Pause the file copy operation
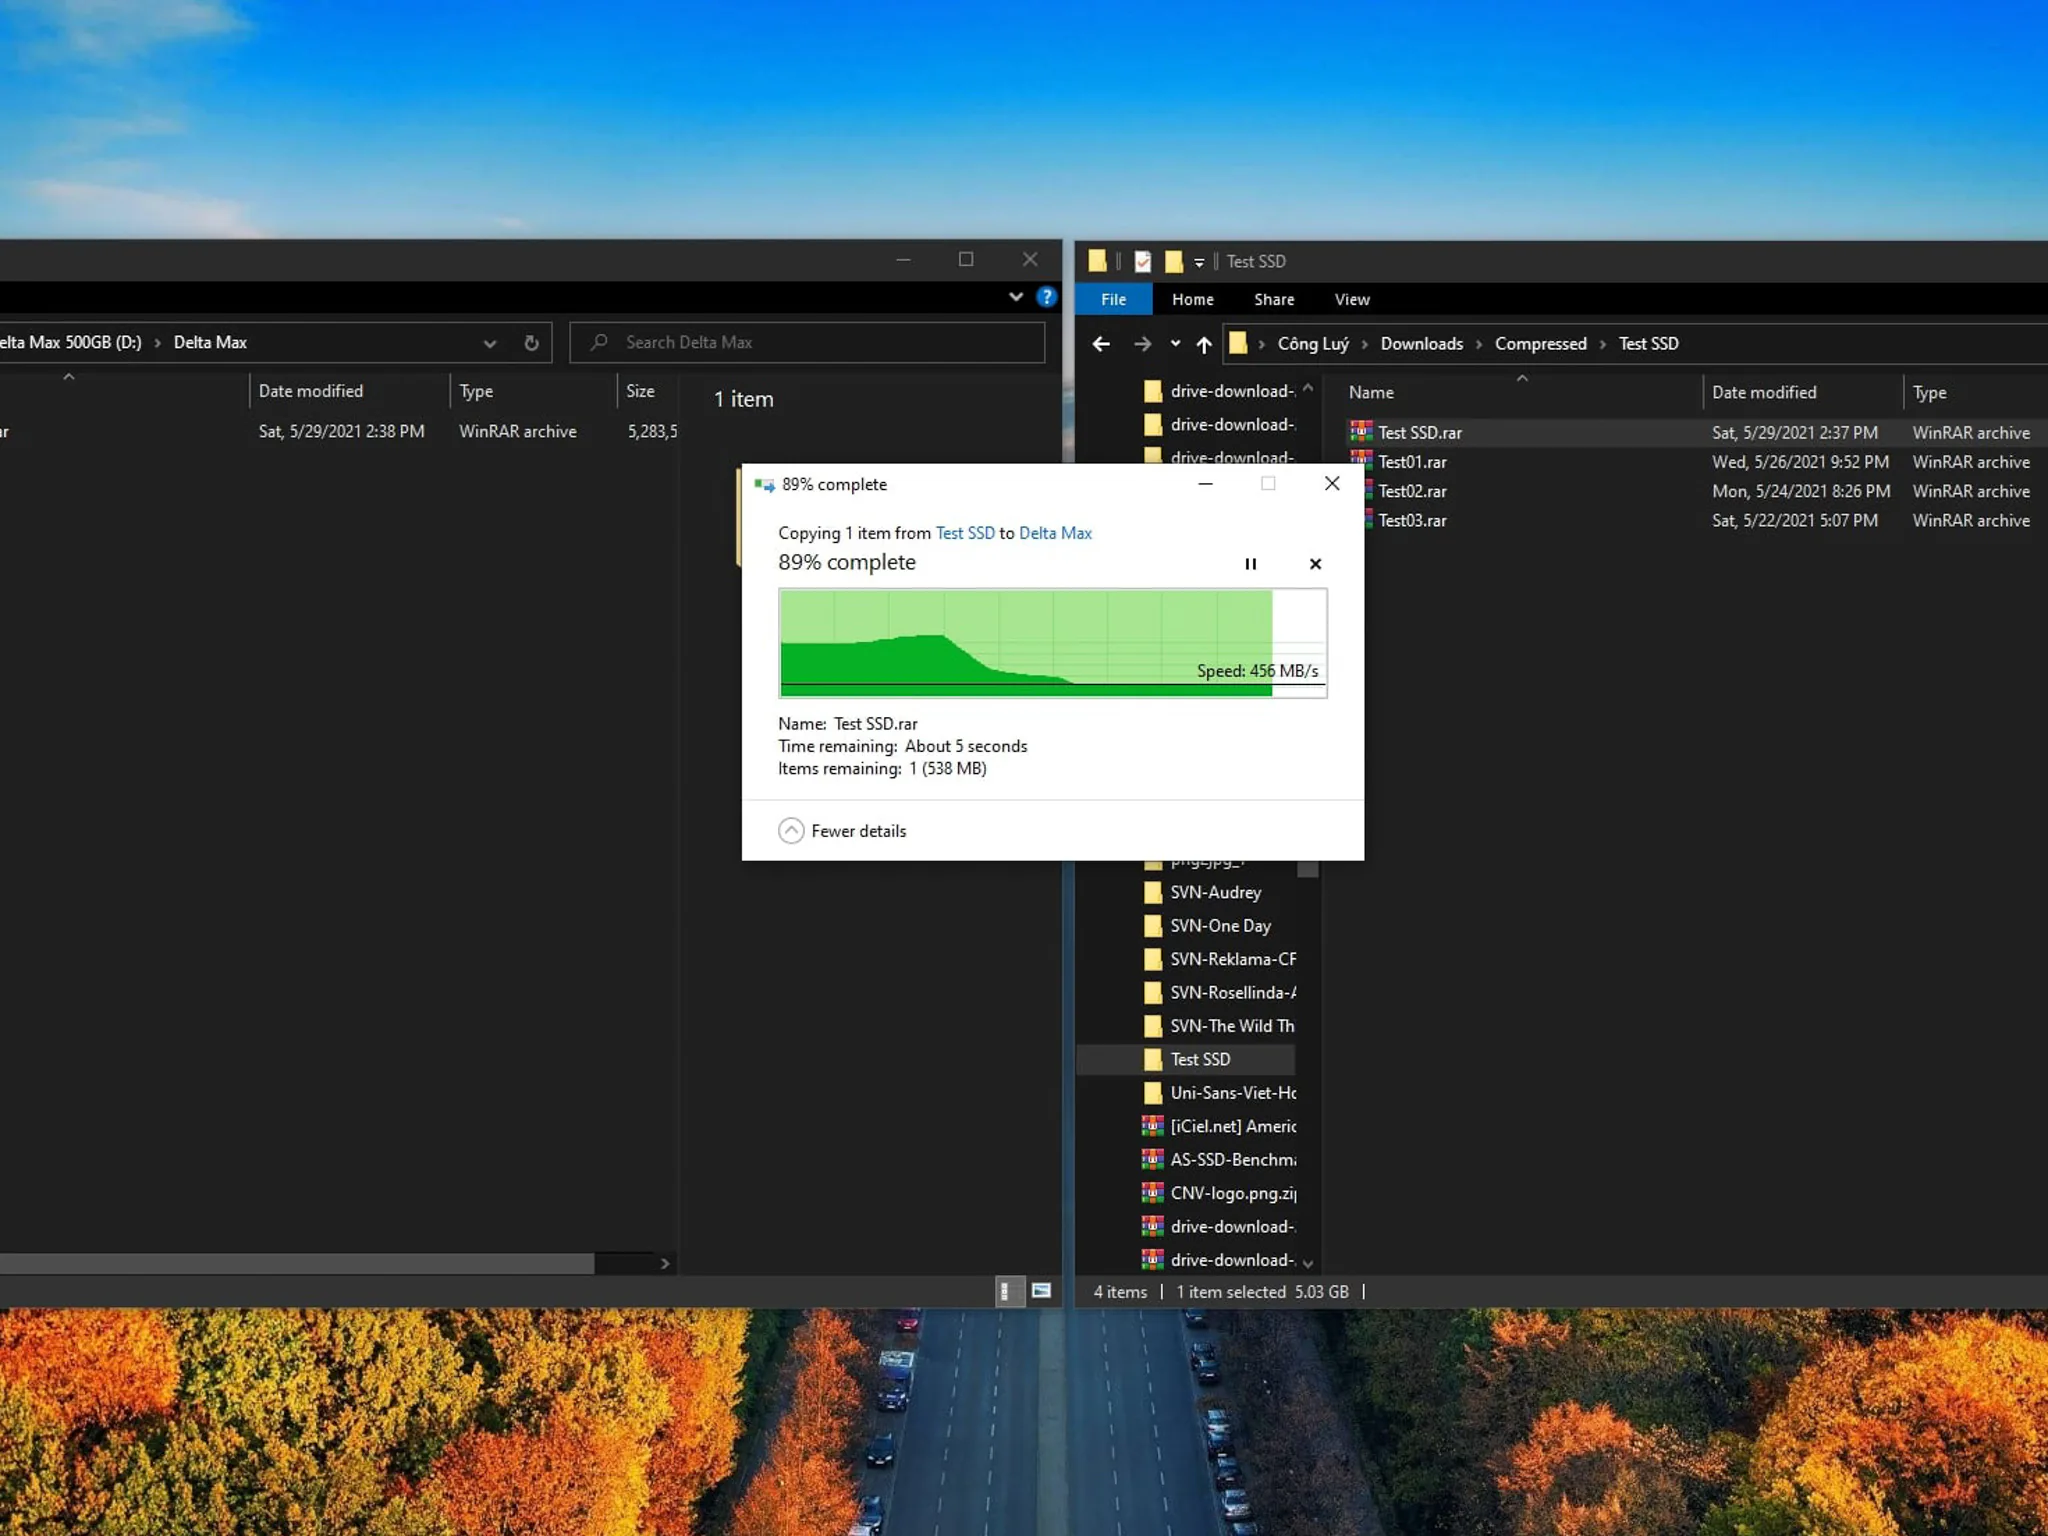Viewport: 2048px width, 1536px height. tap(1250, 564)
